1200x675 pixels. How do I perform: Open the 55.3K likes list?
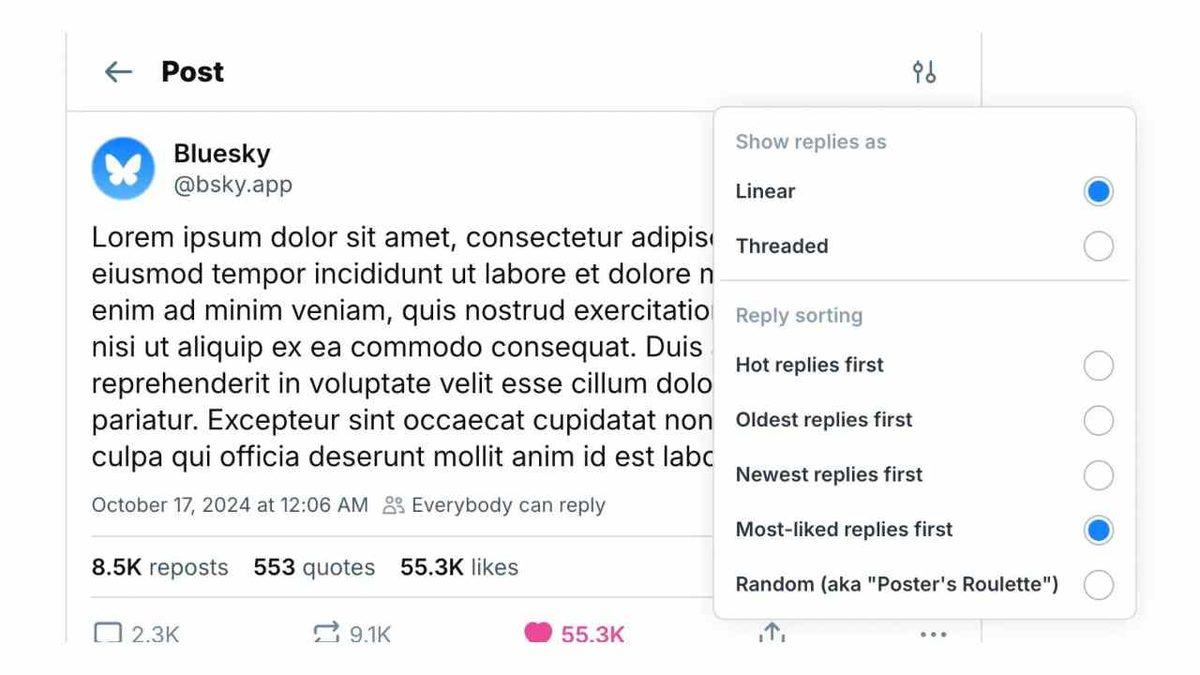coord(459,568)
